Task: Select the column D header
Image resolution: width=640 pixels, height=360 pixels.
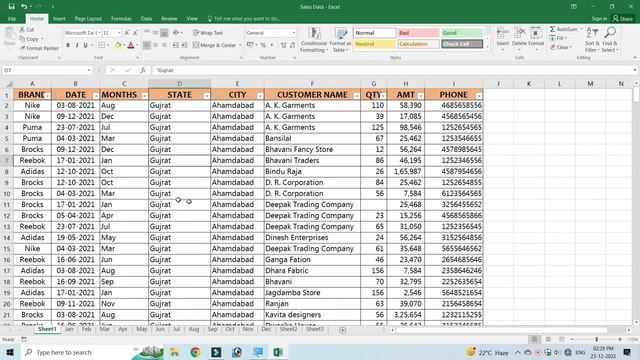Action: (180, 84)
